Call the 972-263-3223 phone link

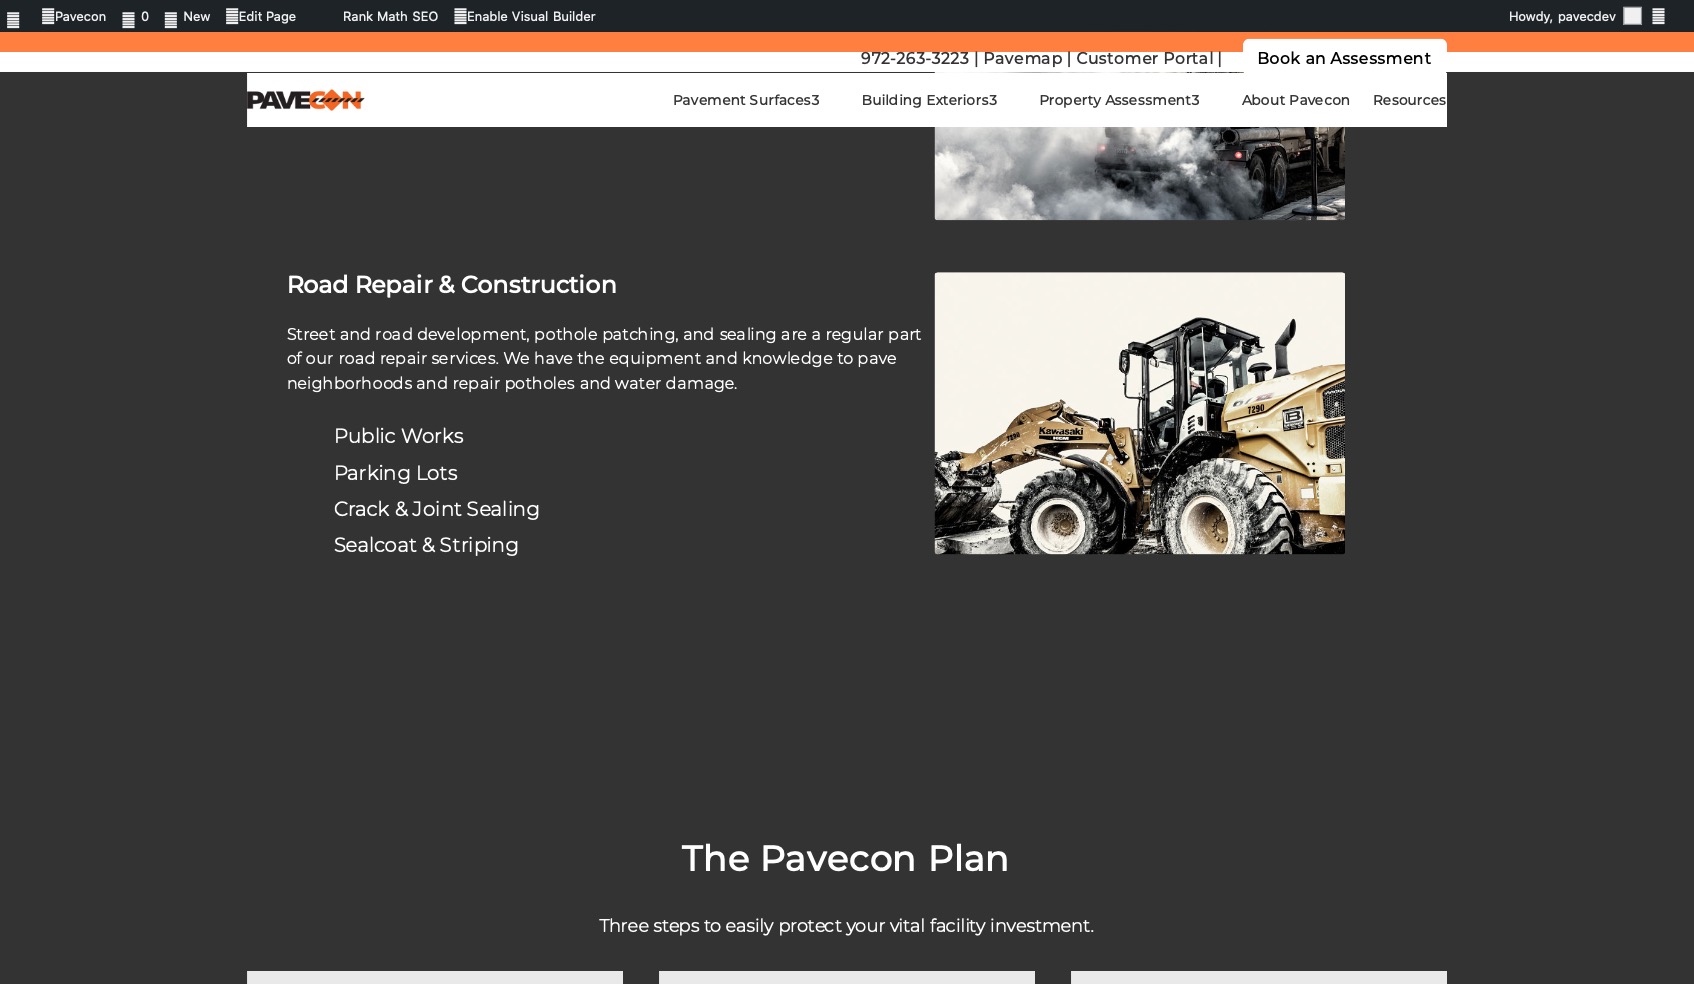tap(914, 58)
